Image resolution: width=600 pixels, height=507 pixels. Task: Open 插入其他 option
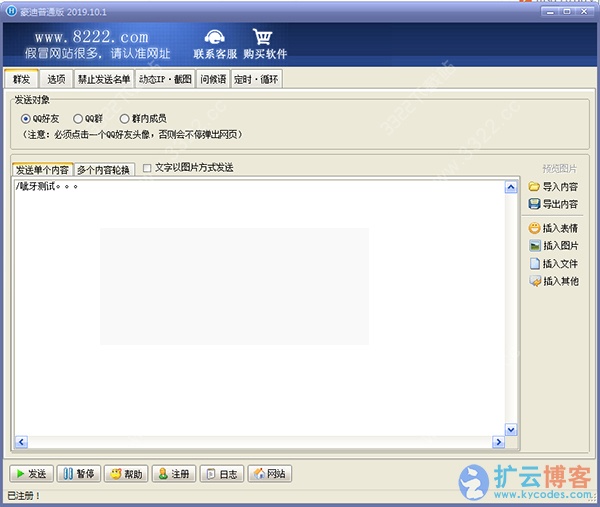(x=553, y=281)
